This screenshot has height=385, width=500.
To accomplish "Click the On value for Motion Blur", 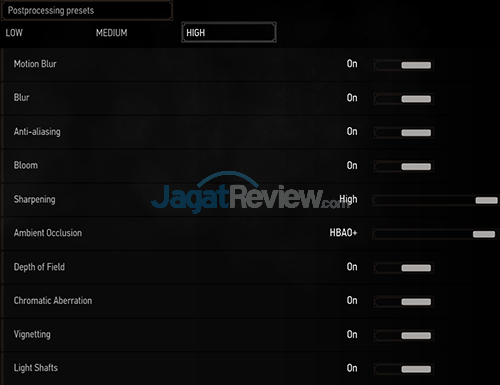I will 352,64.
